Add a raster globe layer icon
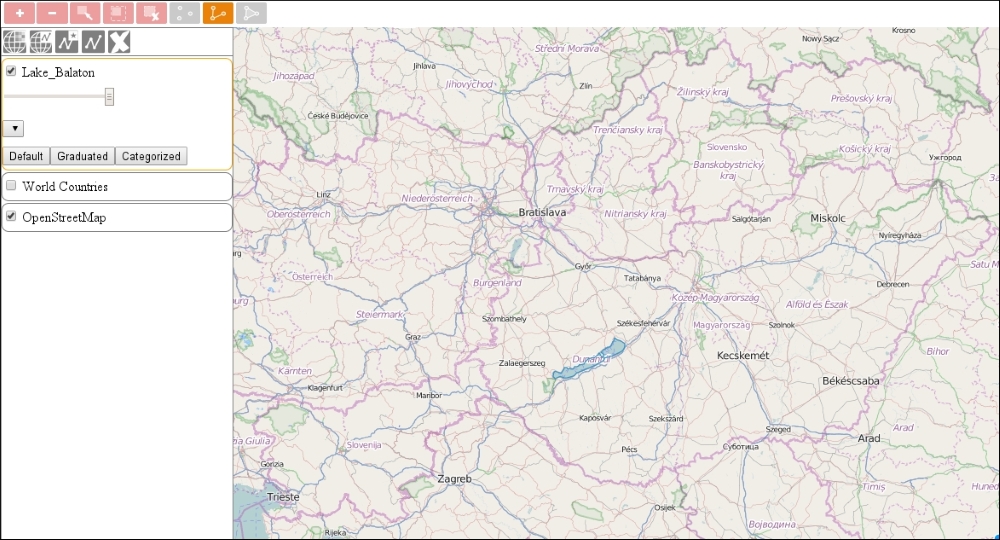The height and width of the screenshot is (540, 1000). (x=14, y=42)
